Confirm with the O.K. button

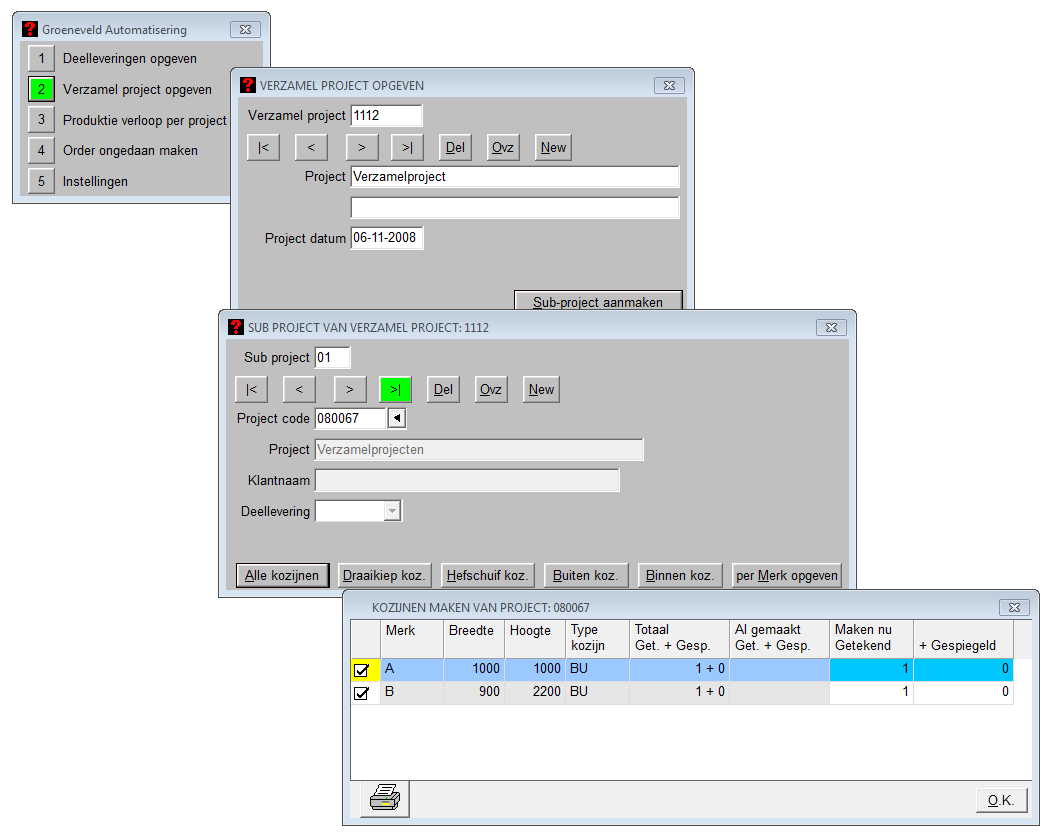(x=1000, y=800)
